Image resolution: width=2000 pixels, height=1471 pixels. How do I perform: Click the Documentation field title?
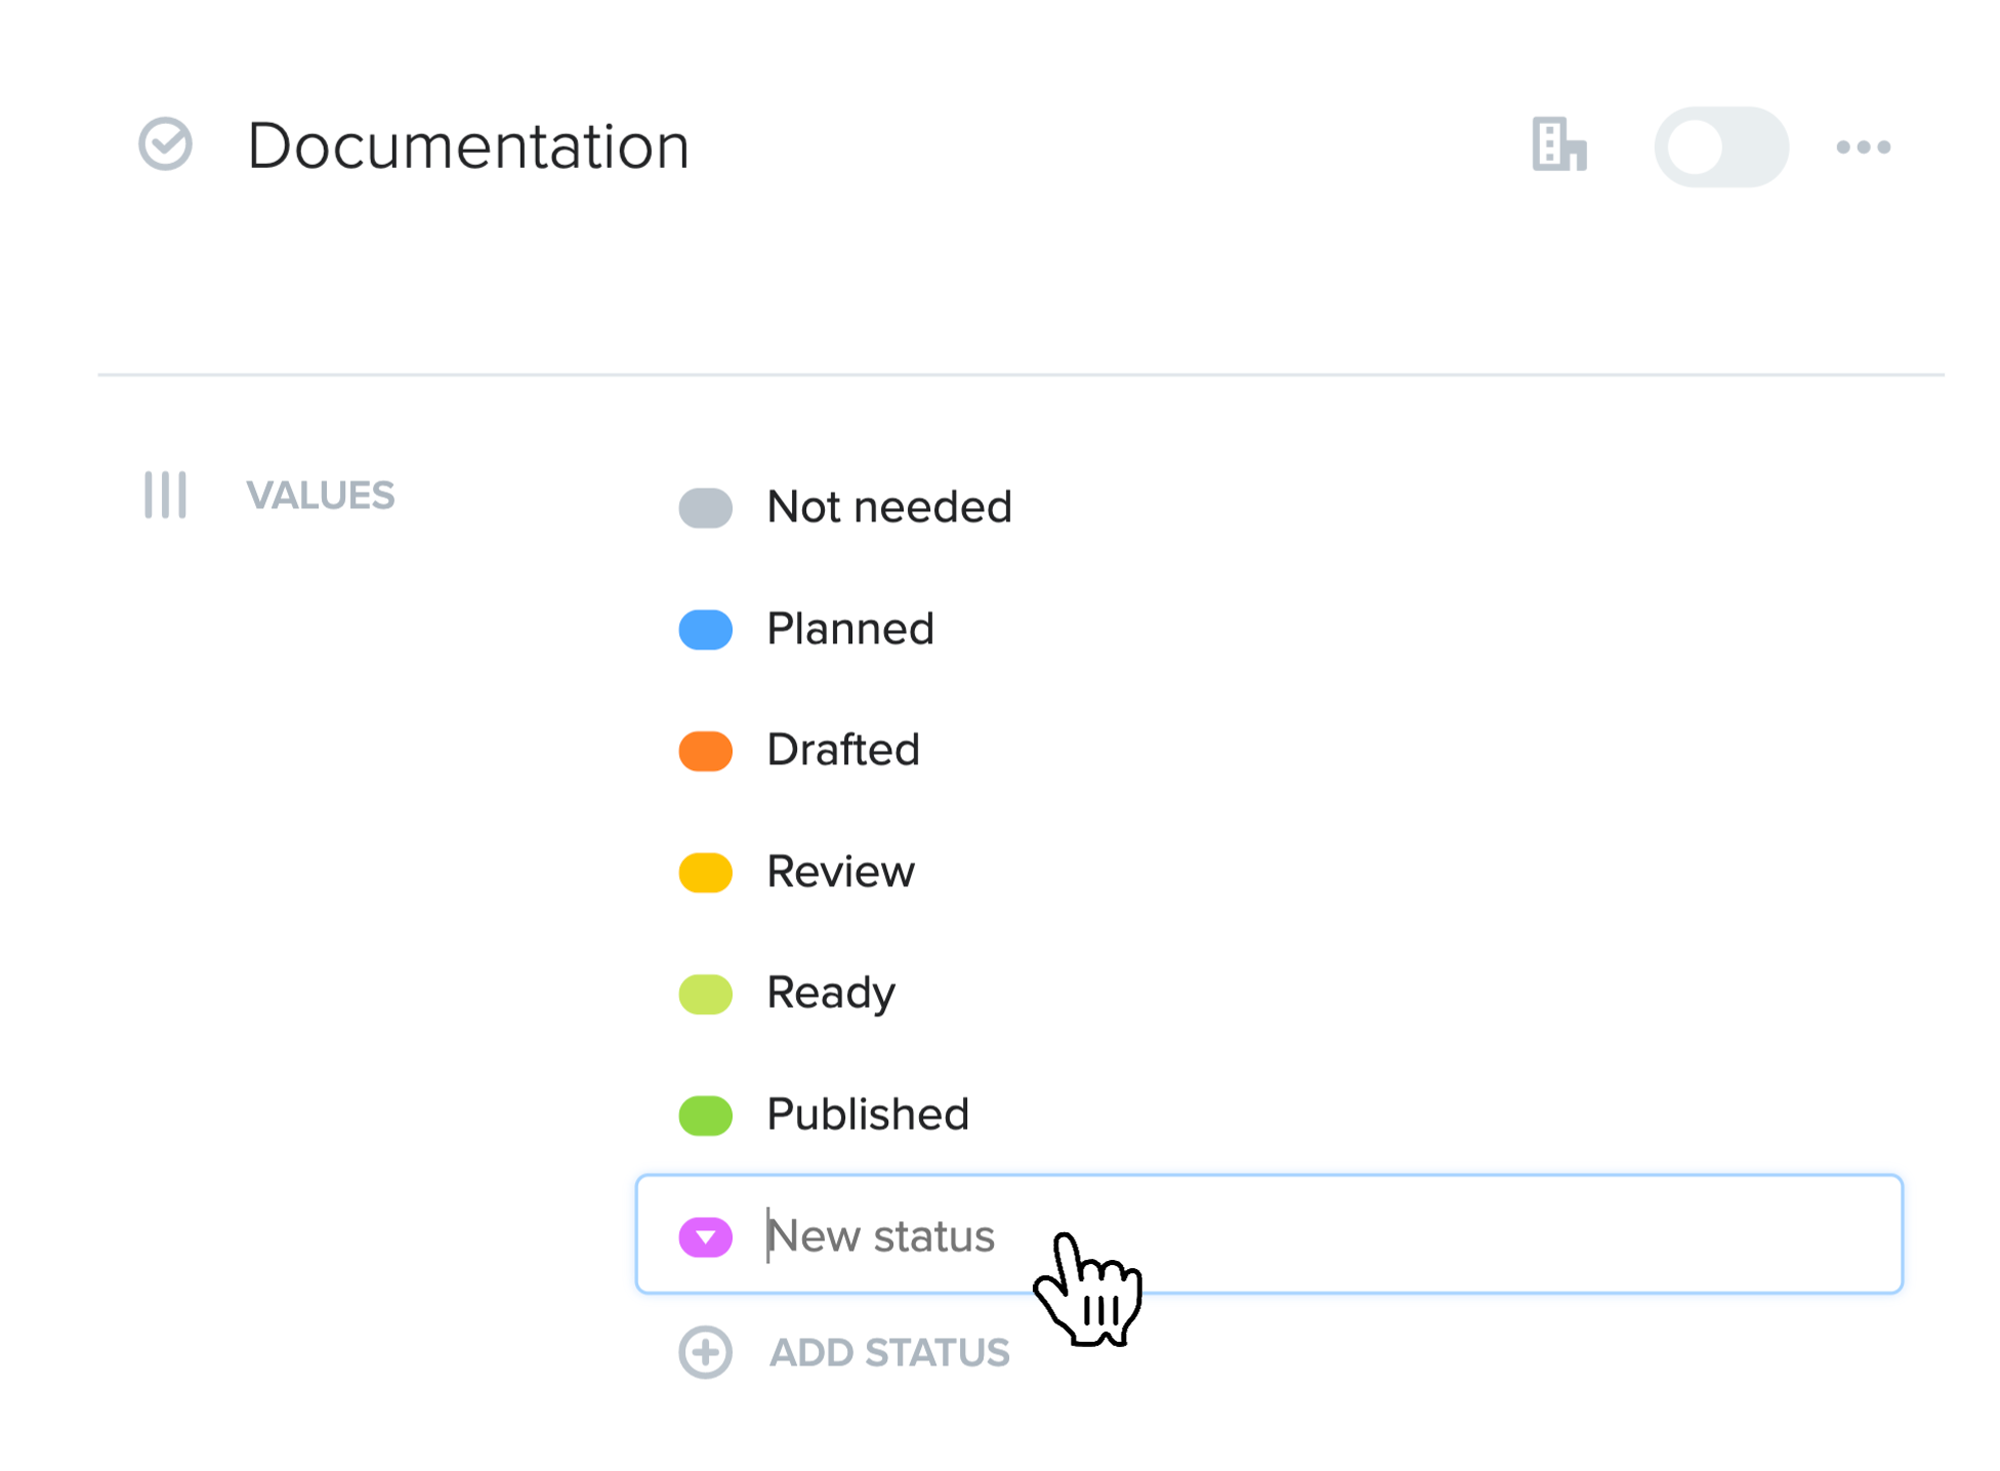click(468, 146)
